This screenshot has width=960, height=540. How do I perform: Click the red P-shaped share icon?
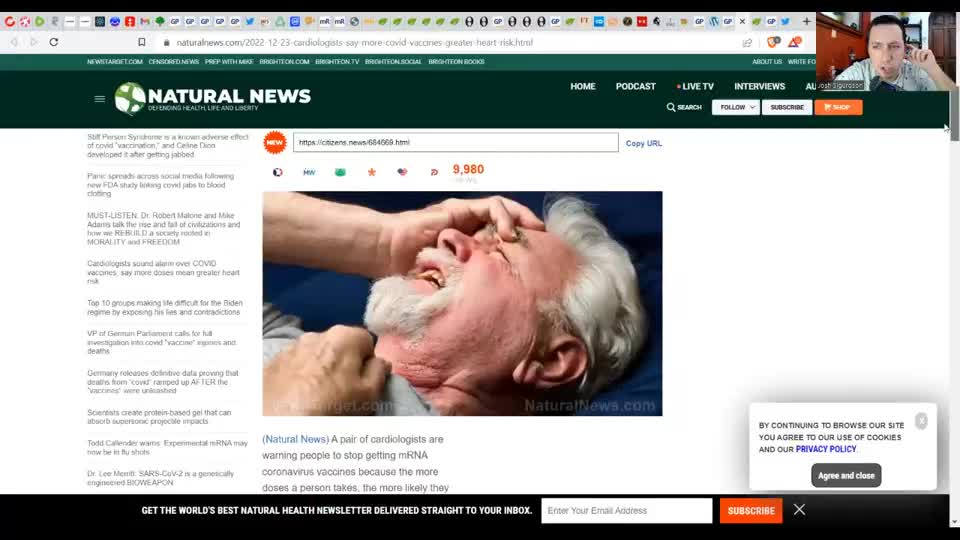tap(433, 172)
